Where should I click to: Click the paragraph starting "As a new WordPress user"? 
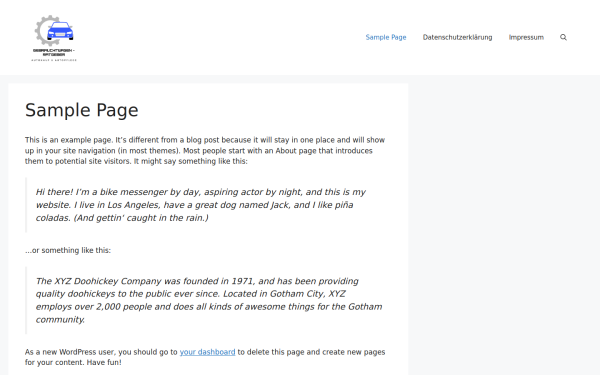205,357
